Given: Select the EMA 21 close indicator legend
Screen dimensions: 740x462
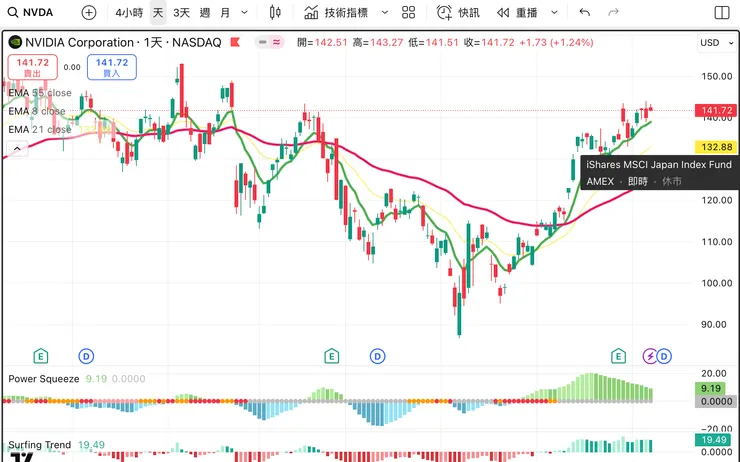Looking at the screenshot, I should (x=40, y=129).
